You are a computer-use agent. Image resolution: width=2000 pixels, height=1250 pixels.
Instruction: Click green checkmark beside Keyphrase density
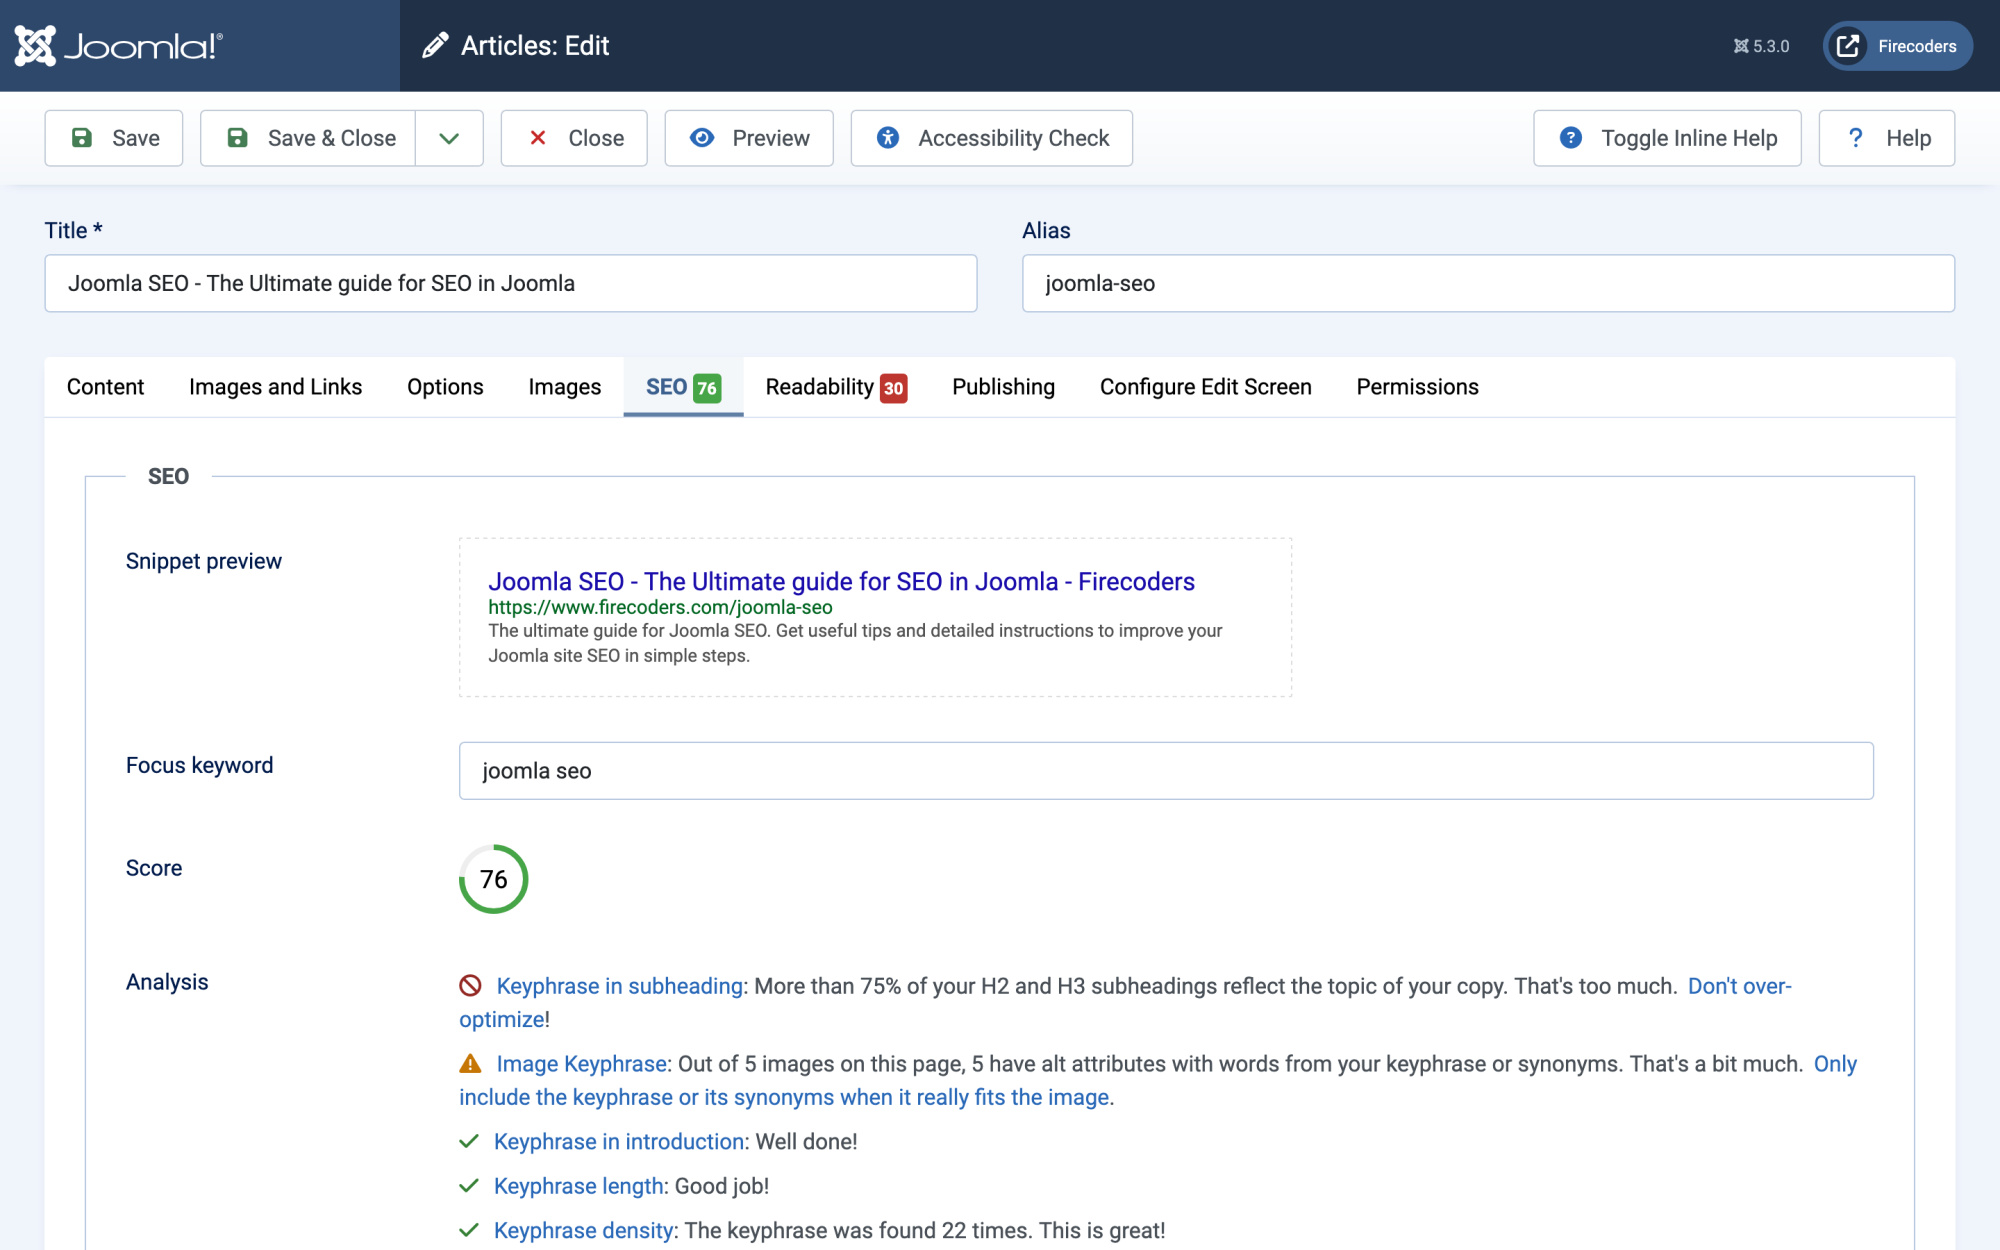468,1230
